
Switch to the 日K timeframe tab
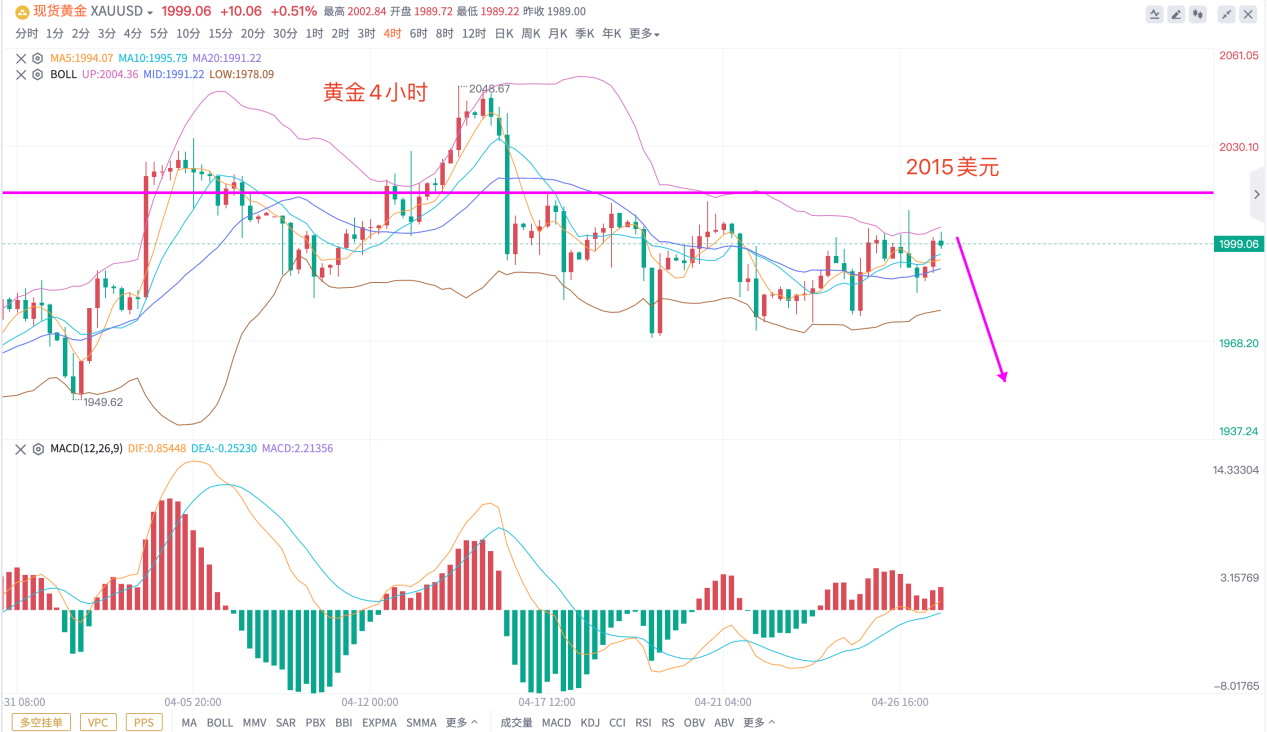504,33
